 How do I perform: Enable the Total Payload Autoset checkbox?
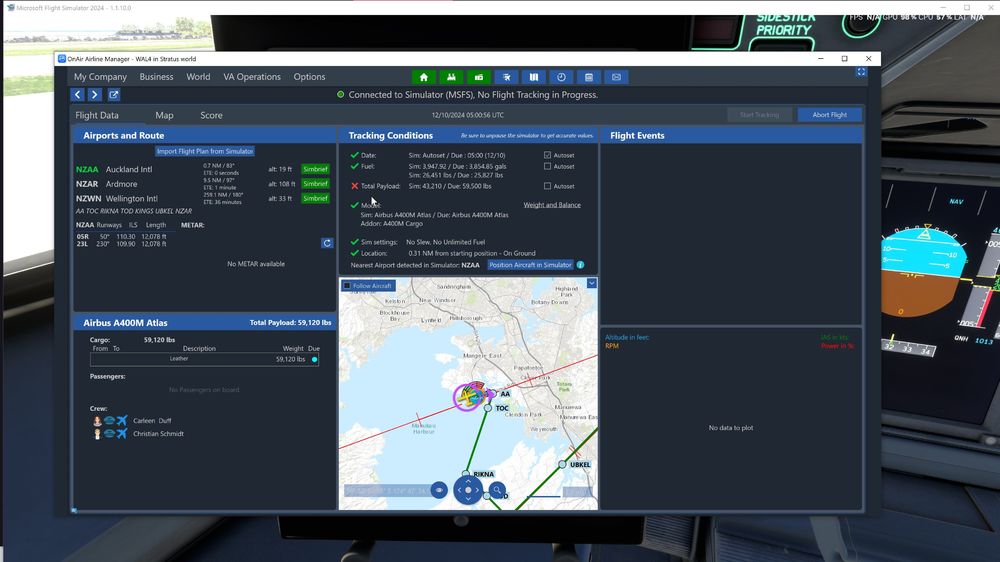(x=547, y=186)
